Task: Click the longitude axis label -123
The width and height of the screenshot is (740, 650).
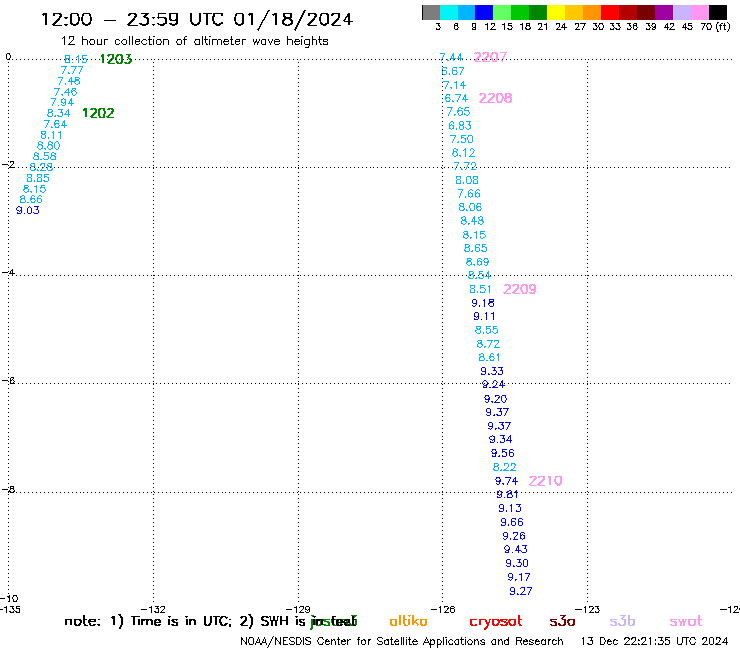Action: coord(588,609)
